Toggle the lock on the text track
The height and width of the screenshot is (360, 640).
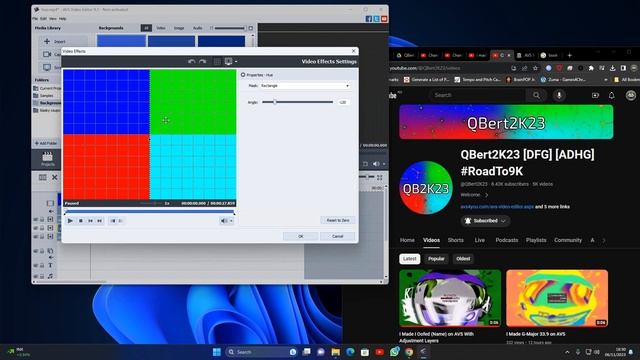pyautogui.click(x=42, y=265)
